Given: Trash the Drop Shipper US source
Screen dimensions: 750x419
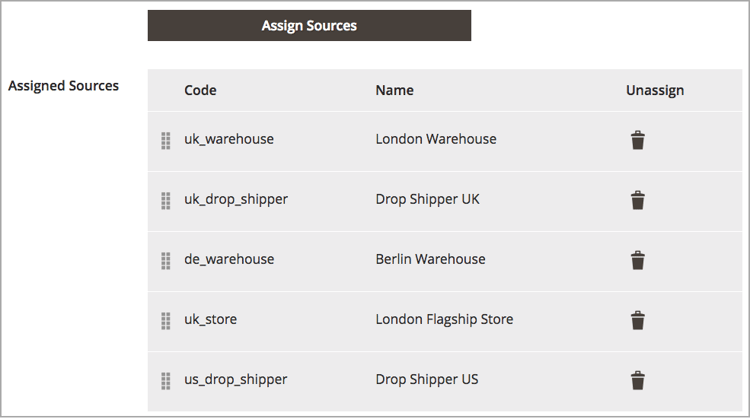Looking at the screenshot, I should coord(638,380).
